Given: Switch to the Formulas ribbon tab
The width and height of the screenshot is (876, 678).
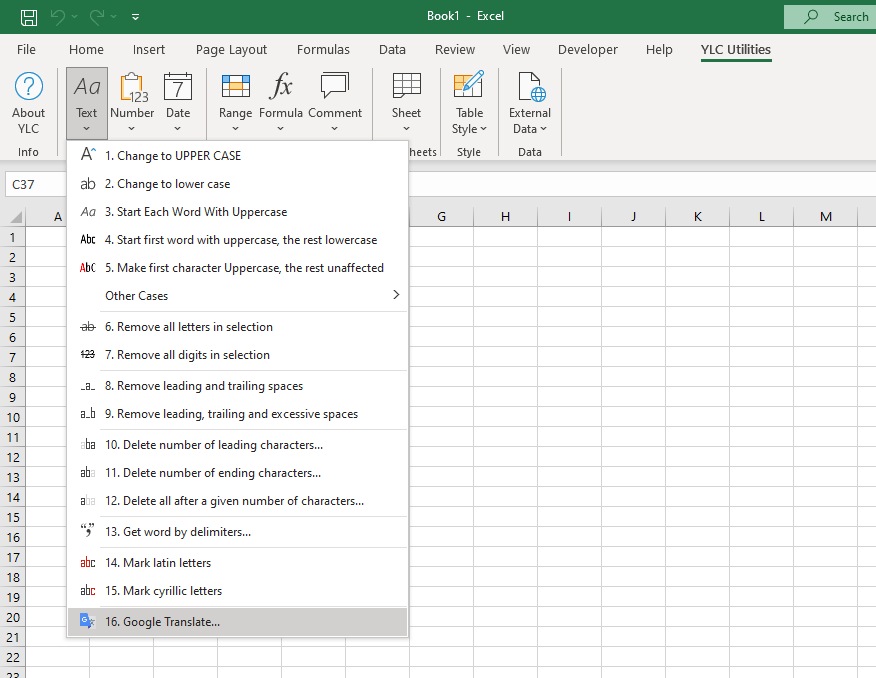Looking at the screenshot, I should click(323, 50).
